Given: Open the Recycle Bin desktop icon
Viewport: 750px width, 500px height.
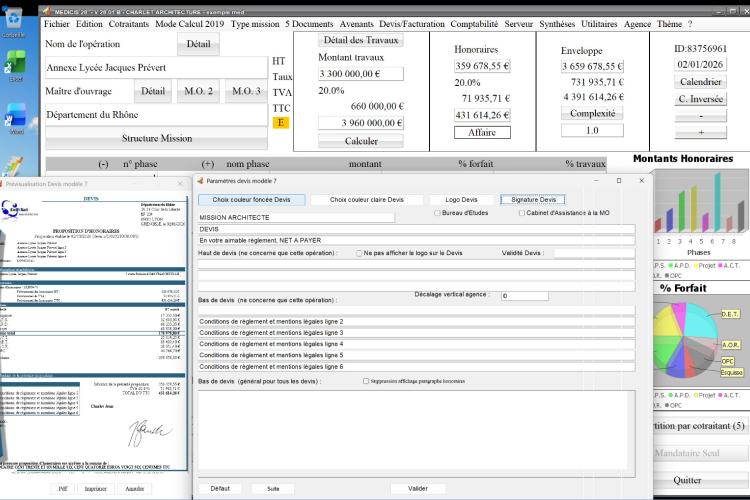Looking at the screenshot, I should [14, 22].
